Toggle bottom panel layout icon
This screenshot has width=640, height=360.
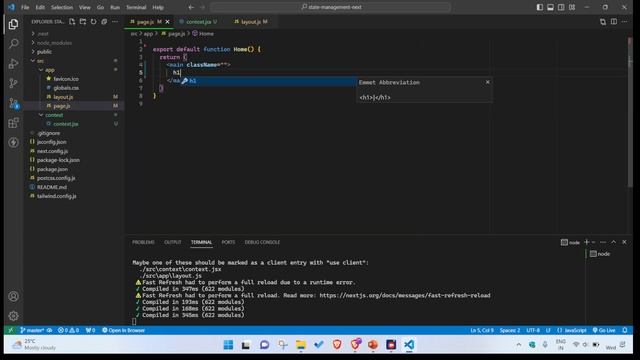550,7
